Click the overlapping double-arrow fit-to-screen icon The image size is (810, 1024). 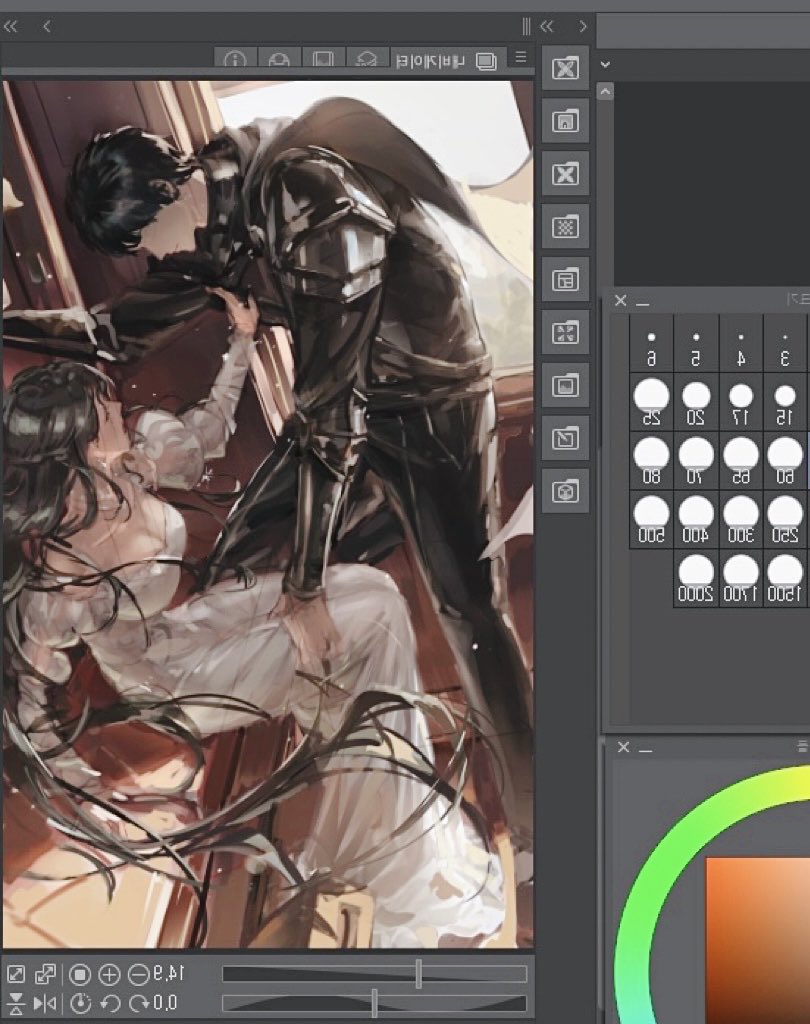(45, 975)
